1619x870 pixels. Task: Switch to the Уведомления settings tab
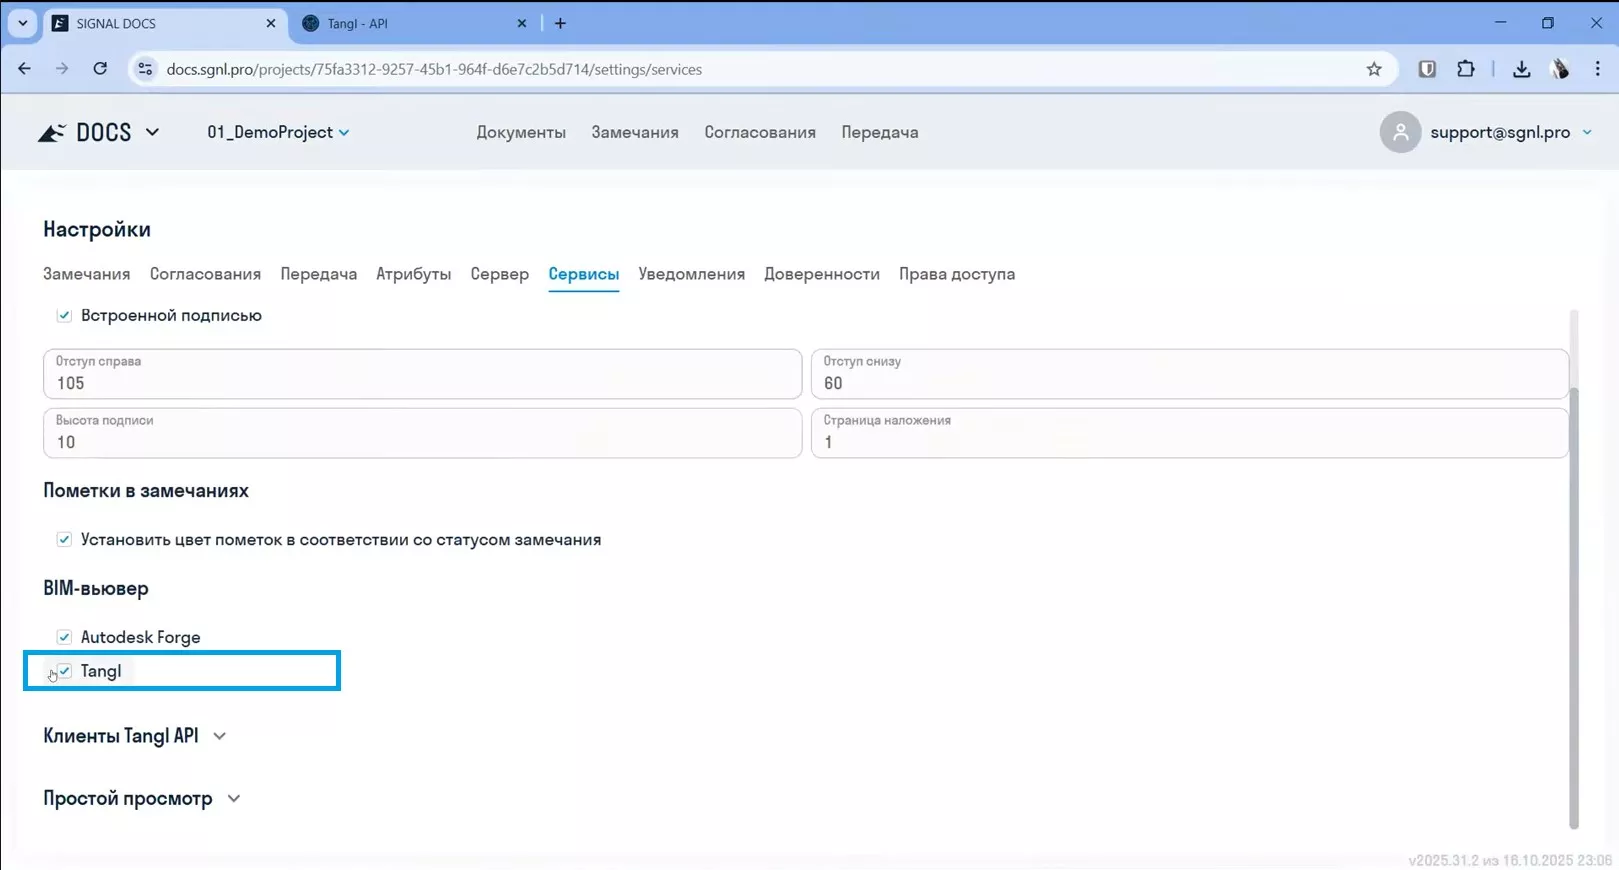coord(691,274)
